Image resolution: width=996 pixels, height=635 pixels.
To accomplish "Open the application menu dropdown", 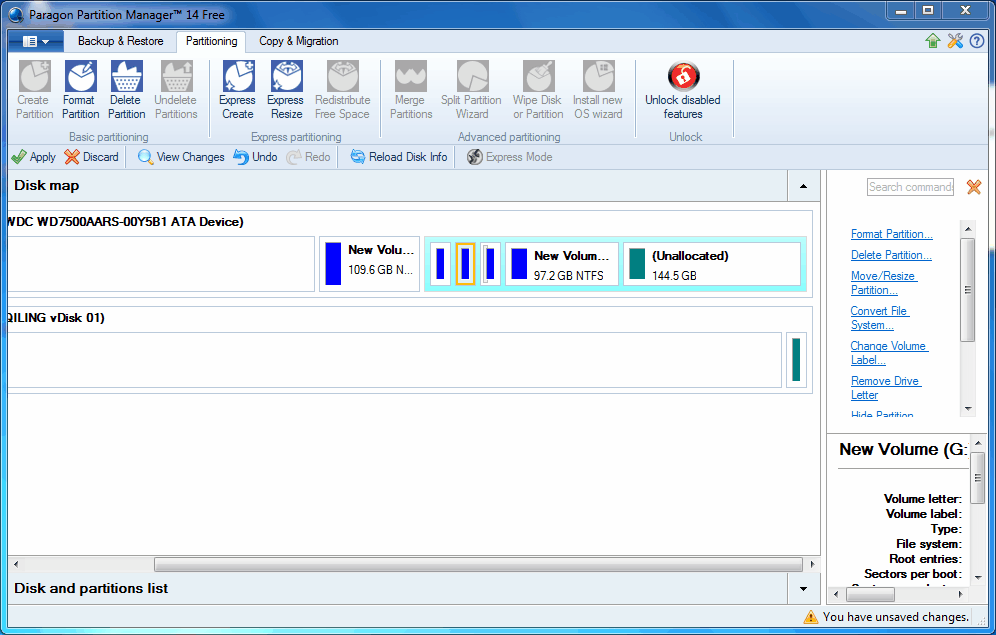I will point(36,41).
